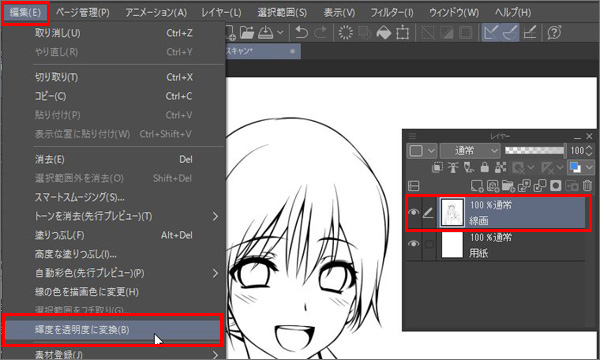This screenshot has width=600, height=360.
Task: Click the undo arrow toolbar icon
Action: click(x=302, y=33)
